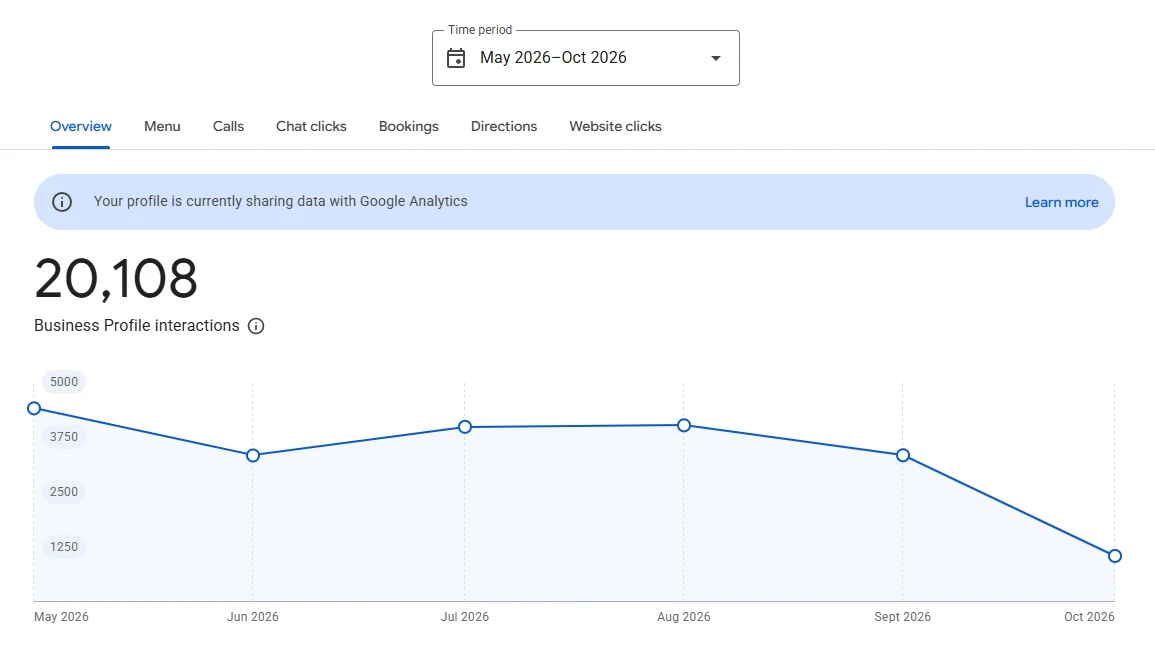Click the Business Profile interactions label
The image size is (1155, 651).
137,326
